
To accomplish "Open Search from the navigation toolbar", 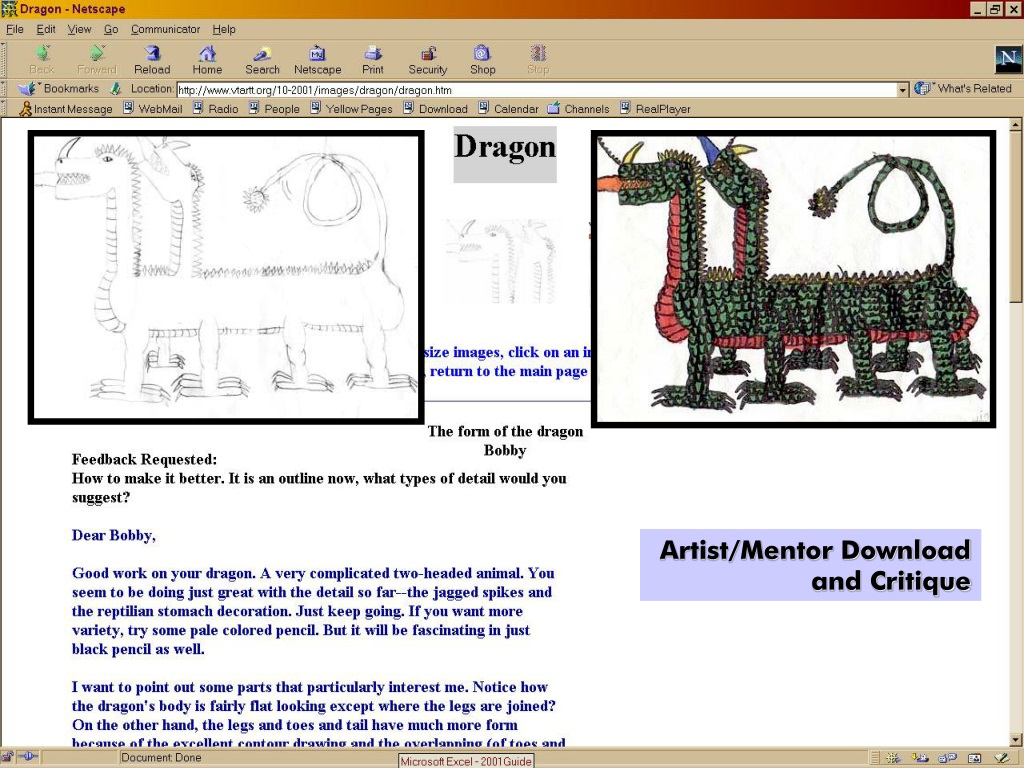I will [262, 59].
